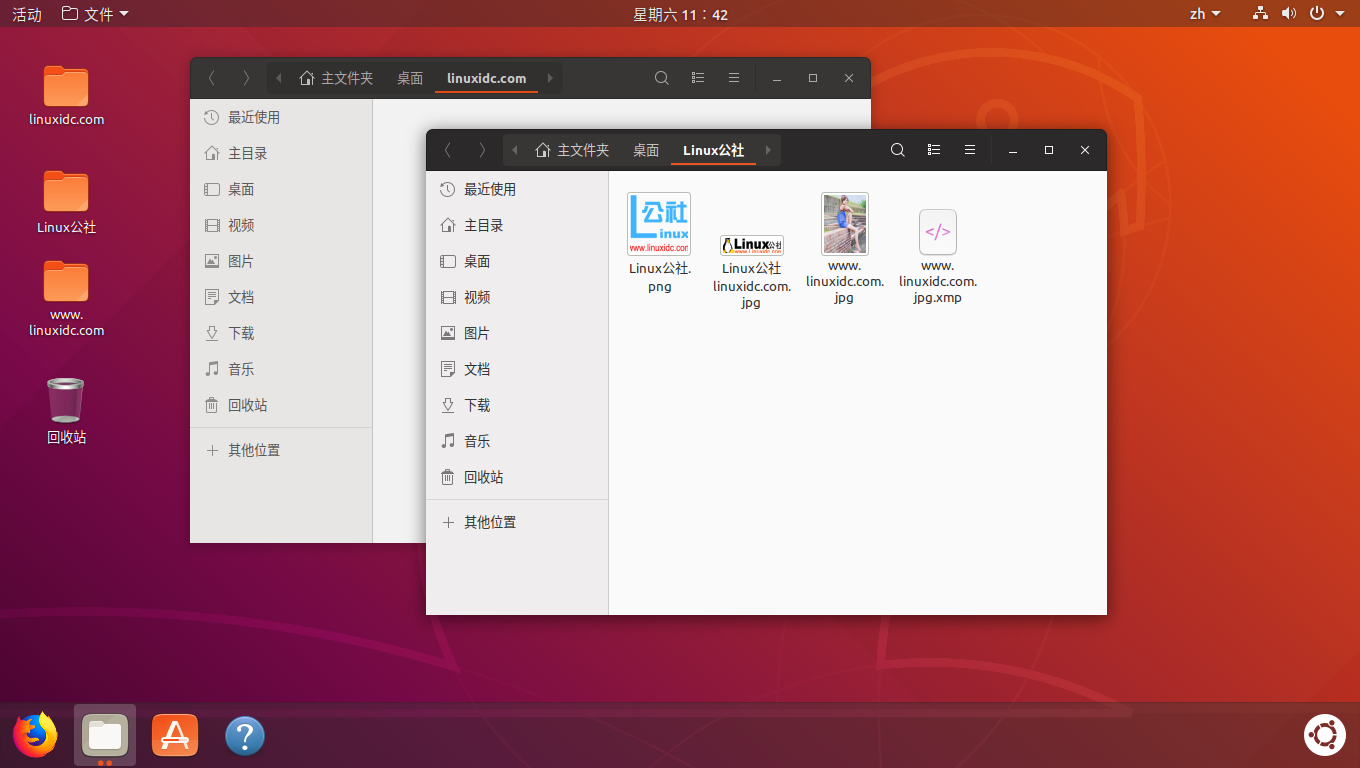The width and height of the screenshot is (1360, 768).
Task: Open Ubuntu Software from the dock
Action: tap(175, 736)
